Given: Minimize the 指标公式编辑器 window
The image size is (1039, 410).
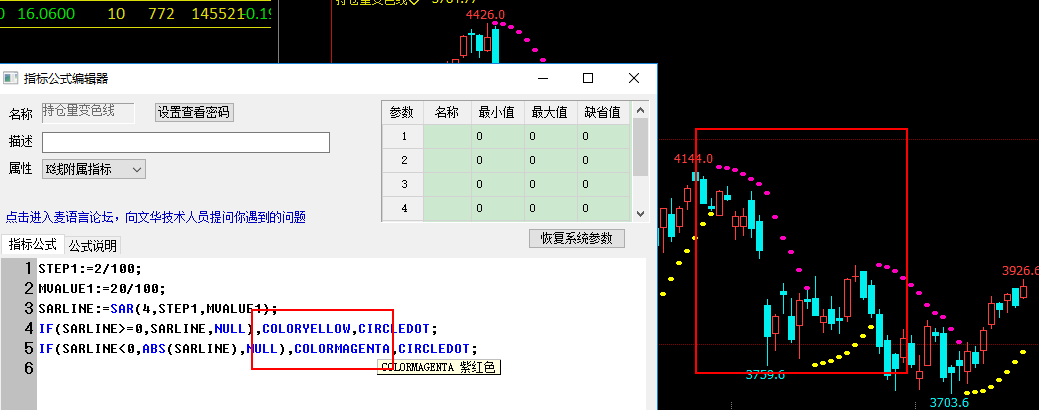Looking at the screenshot, I should (x=542, y=78).
